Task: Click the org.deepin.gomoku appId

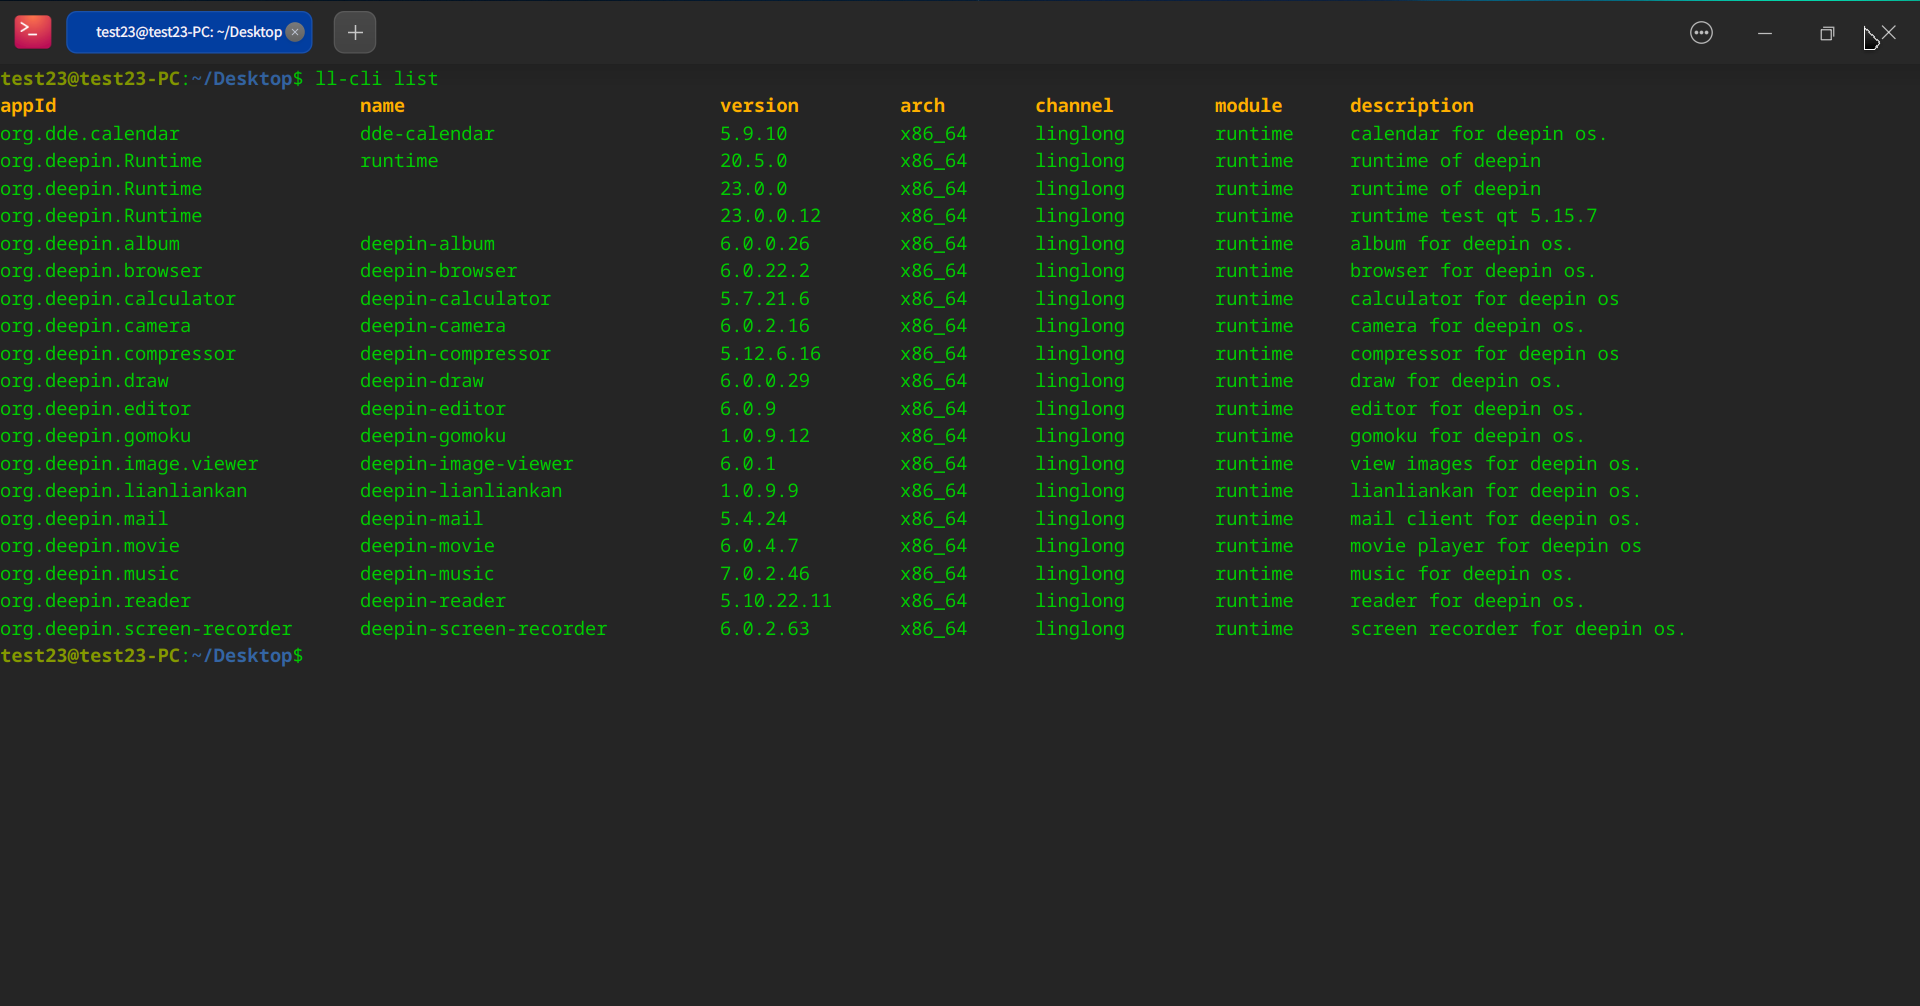Action: (x=95, y=436)
